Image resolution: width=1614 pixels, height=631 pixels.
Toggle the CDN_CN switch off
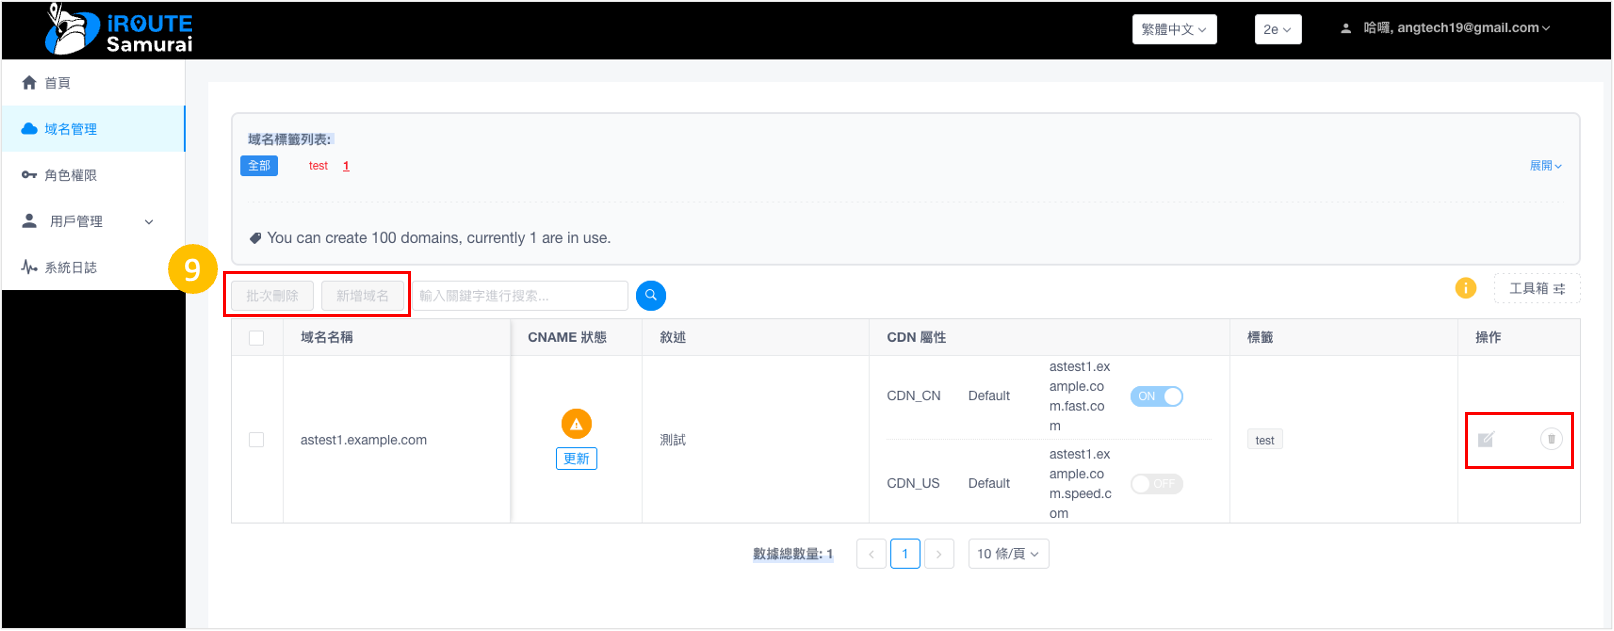1156,397
